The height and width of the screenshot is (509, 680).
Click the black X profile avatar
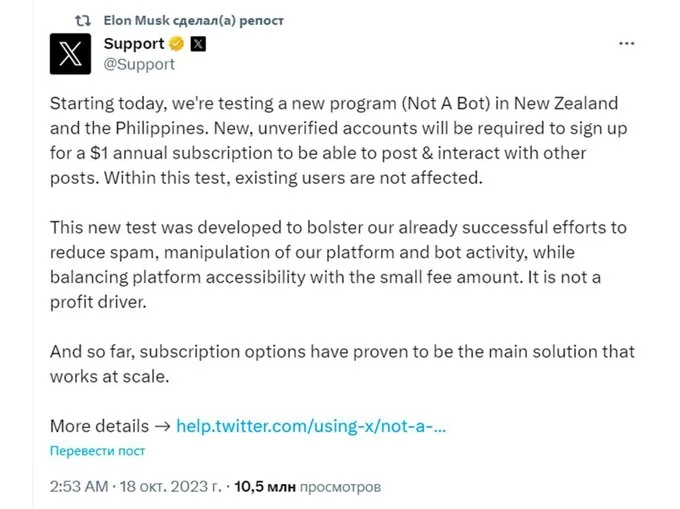[x=70, y=54]
